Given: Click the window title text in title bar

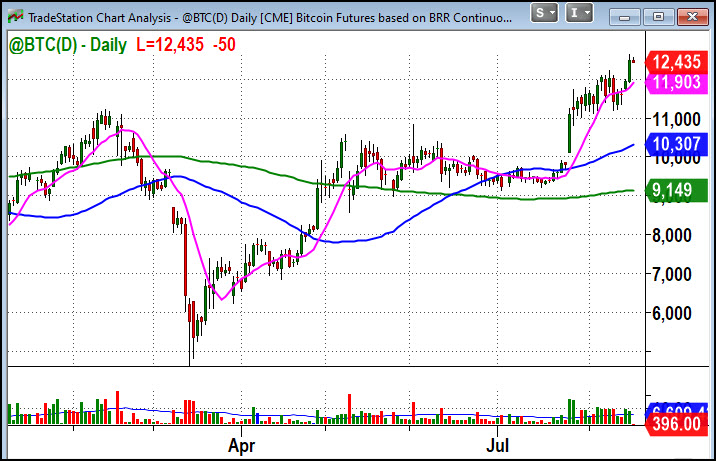Looking at the screenshot, I should click(x=270, y=18).
